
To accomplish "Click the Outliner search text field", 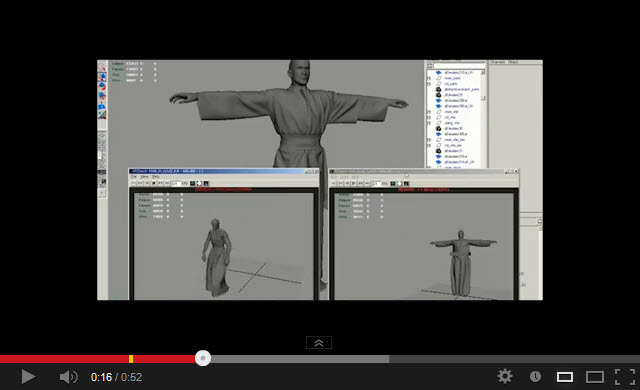I will pyautogui.click(x=459, y=65).
